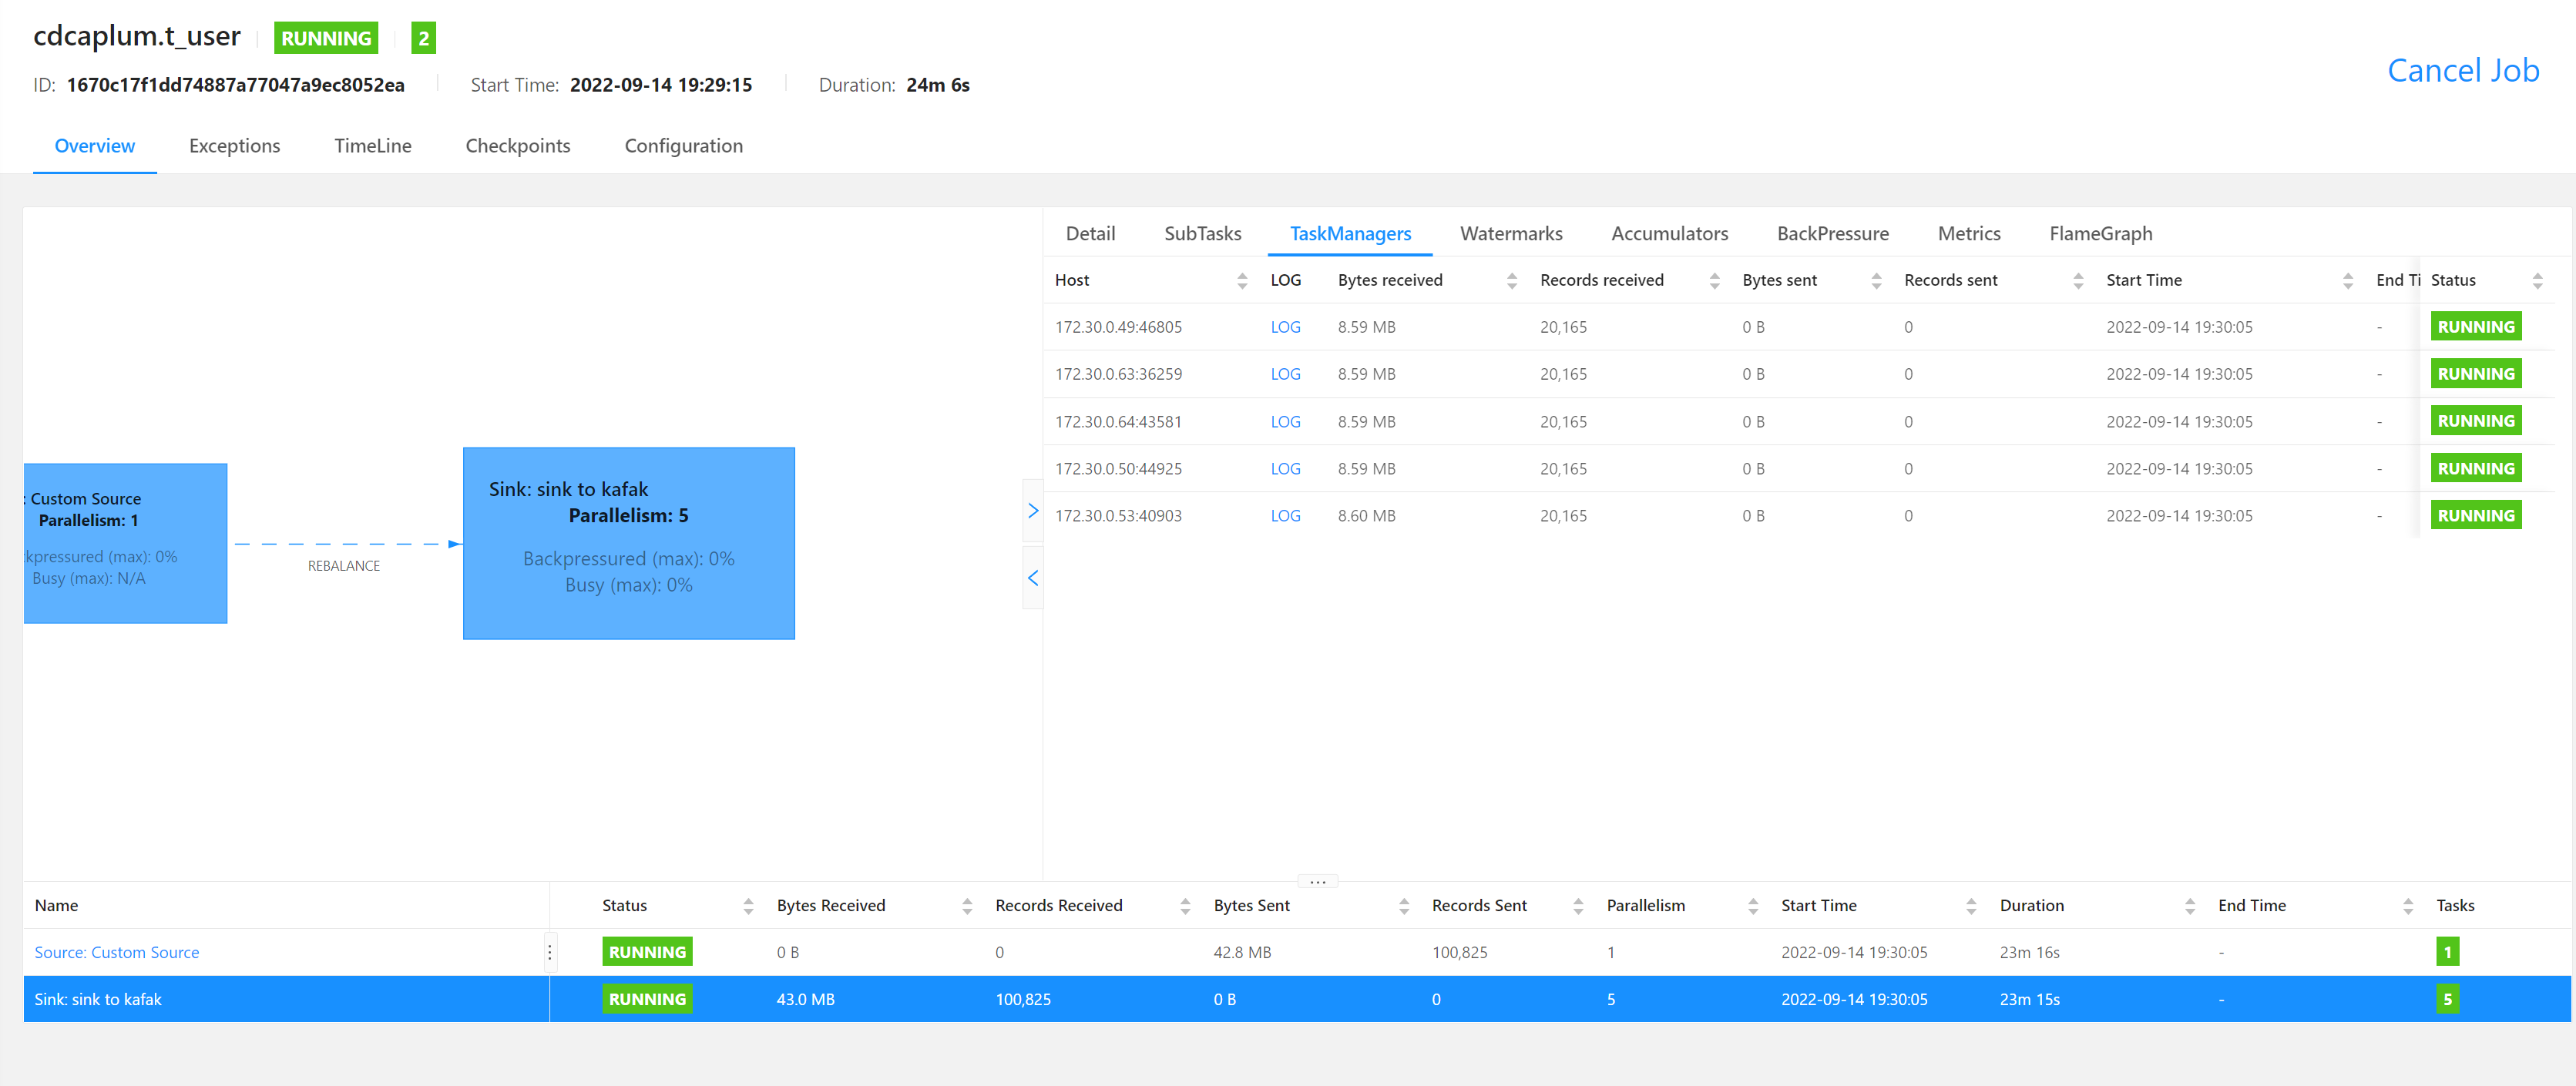Click the duration value 24m 6s
2576x1086 pixels.
pyautogui.click(x=937, y=85)
